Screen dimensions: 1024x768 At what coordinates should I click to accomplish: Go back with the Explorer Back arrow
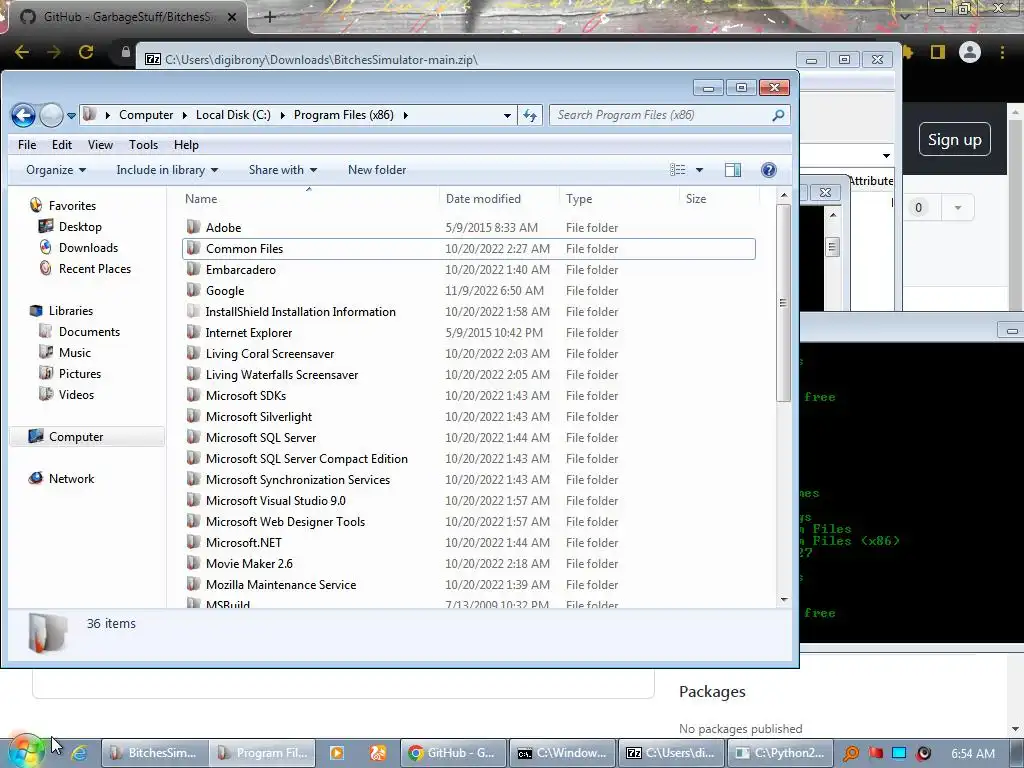pyautogui.click(x=23, y=116)
